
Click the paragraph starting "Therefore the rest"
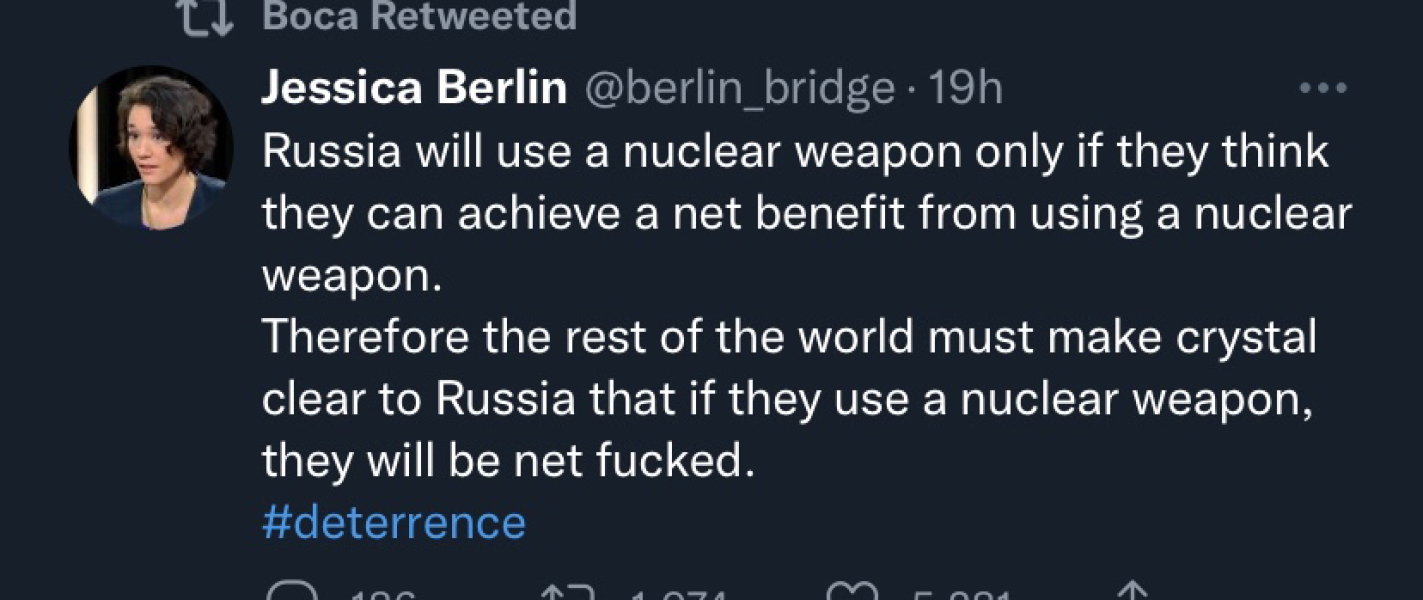(788, 338)
